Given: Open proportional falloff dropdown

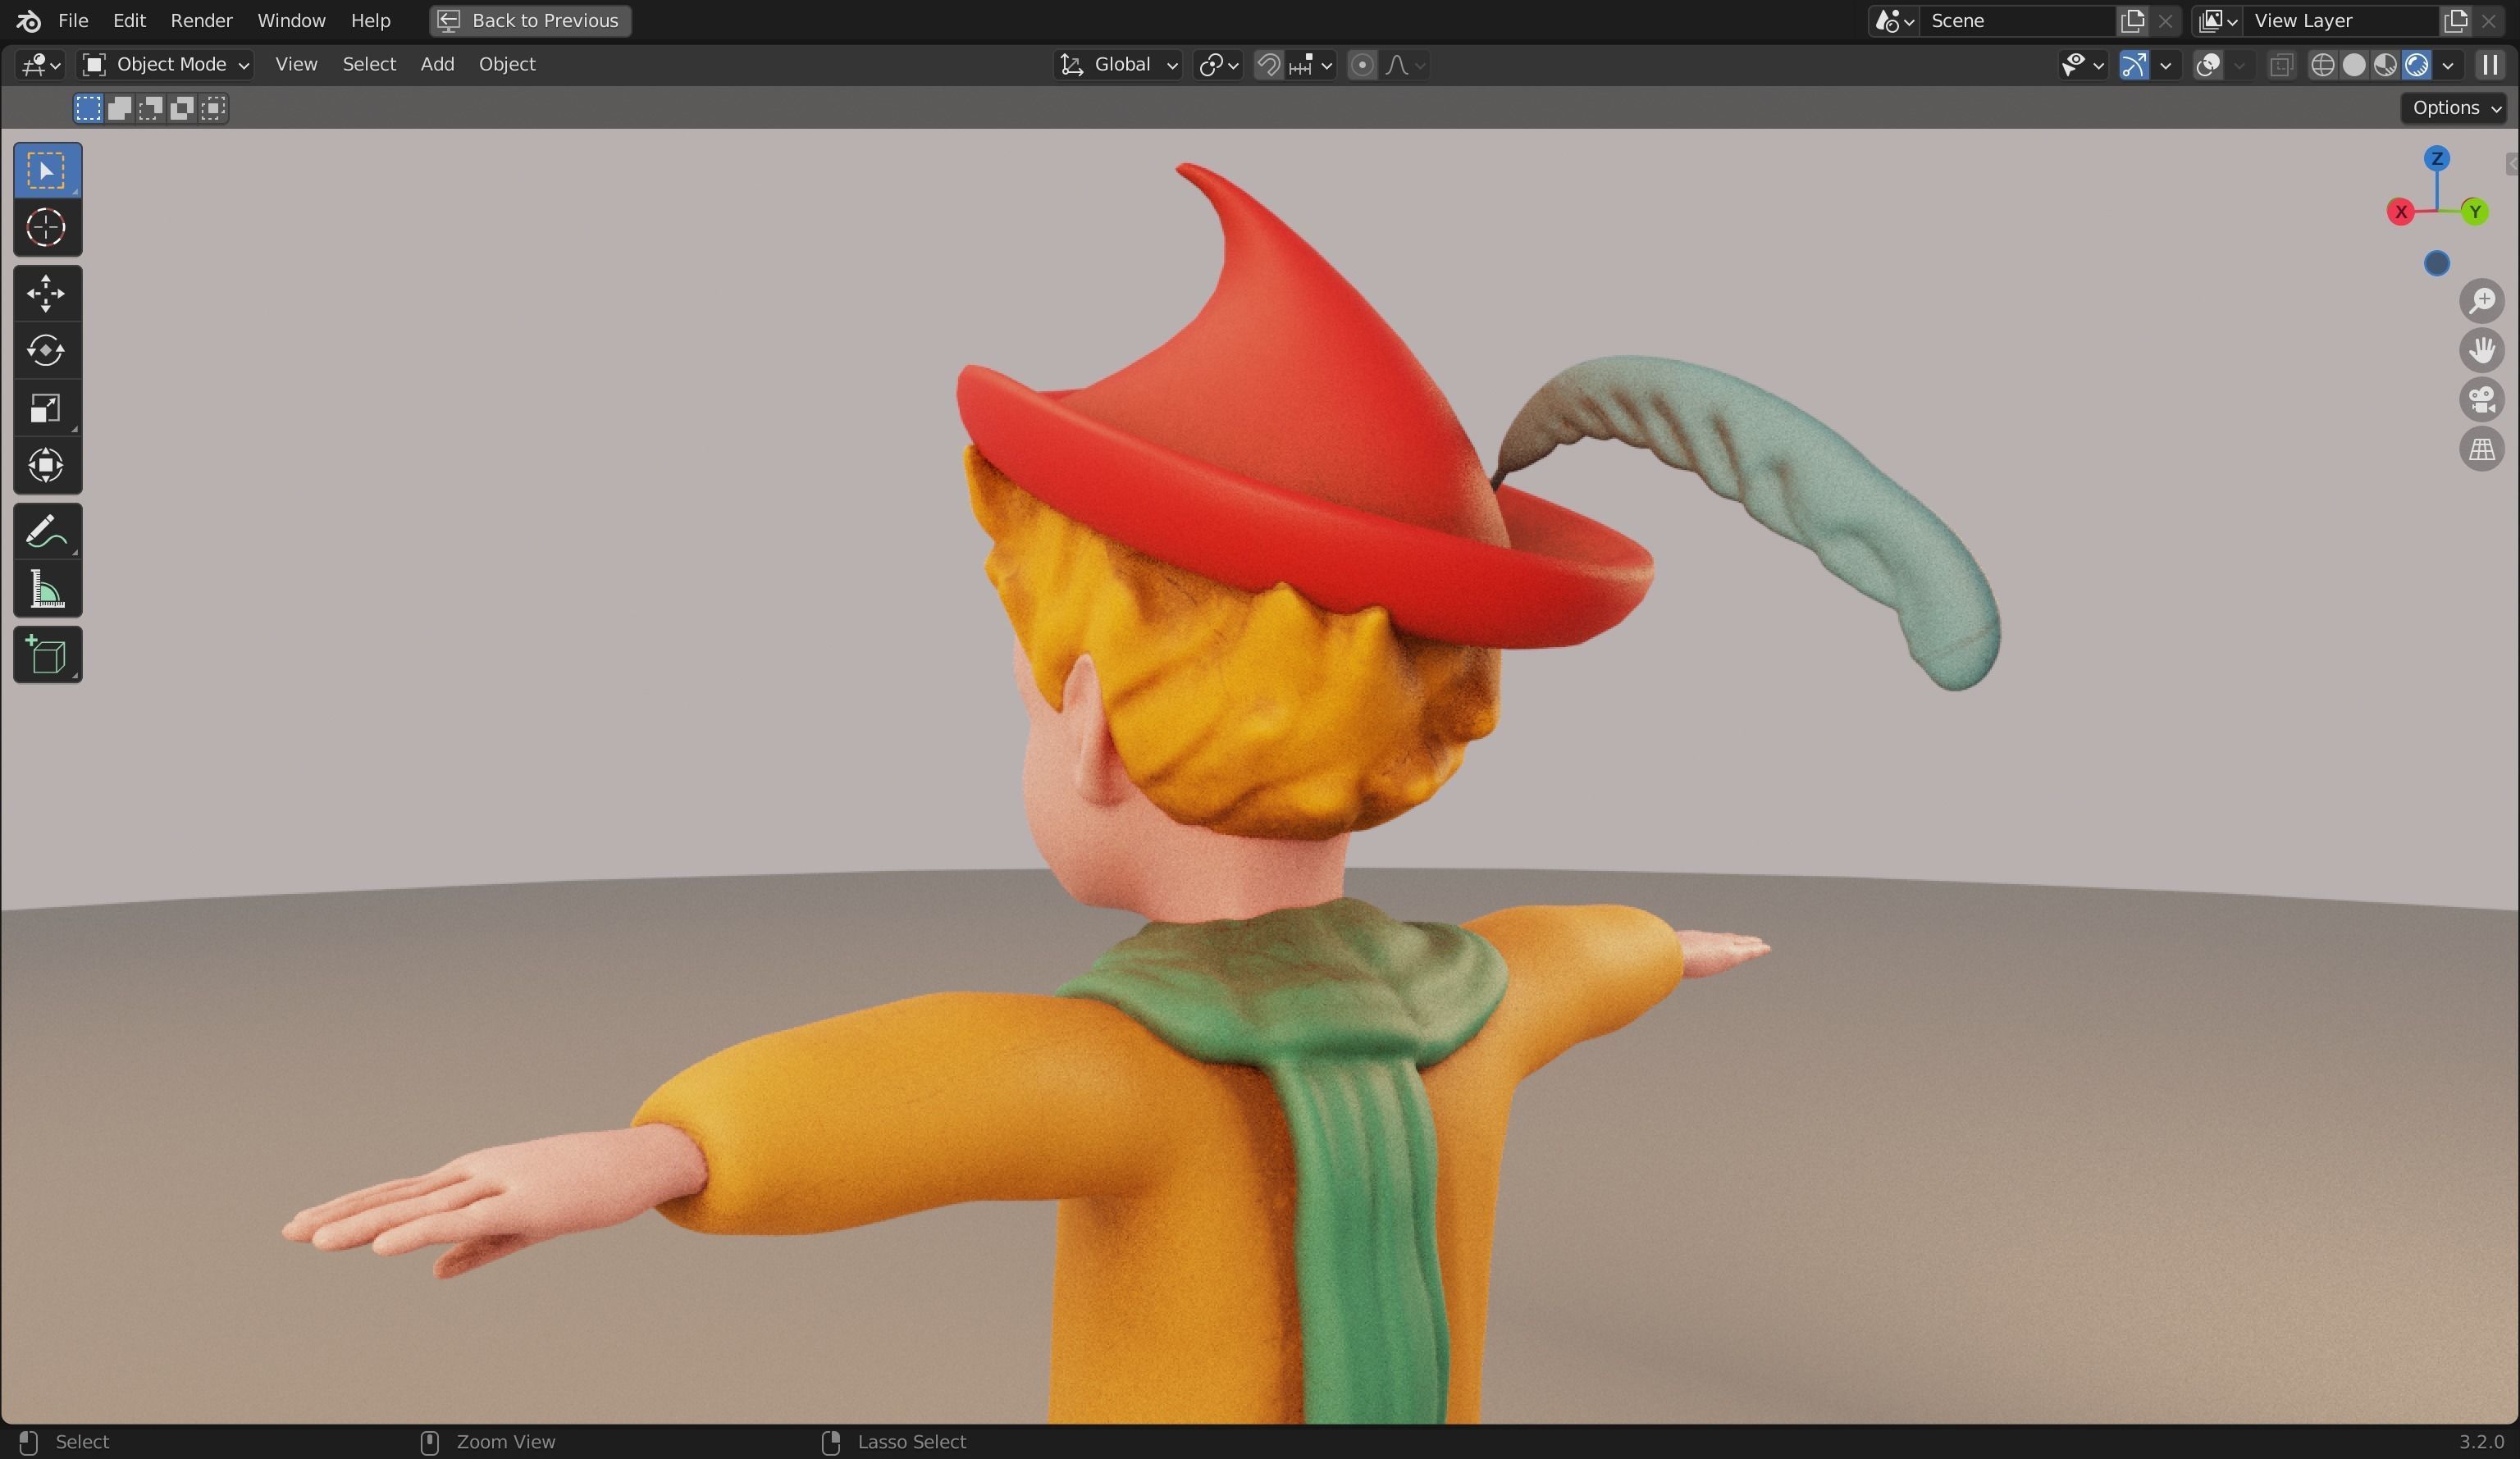Looking at the screenshot, I should tap(1404, 65).
